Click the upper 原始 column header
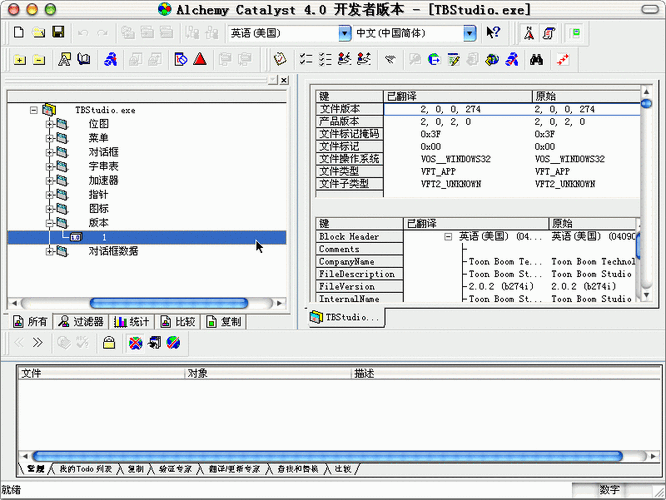The image size is (666, 500). point(586,96)
